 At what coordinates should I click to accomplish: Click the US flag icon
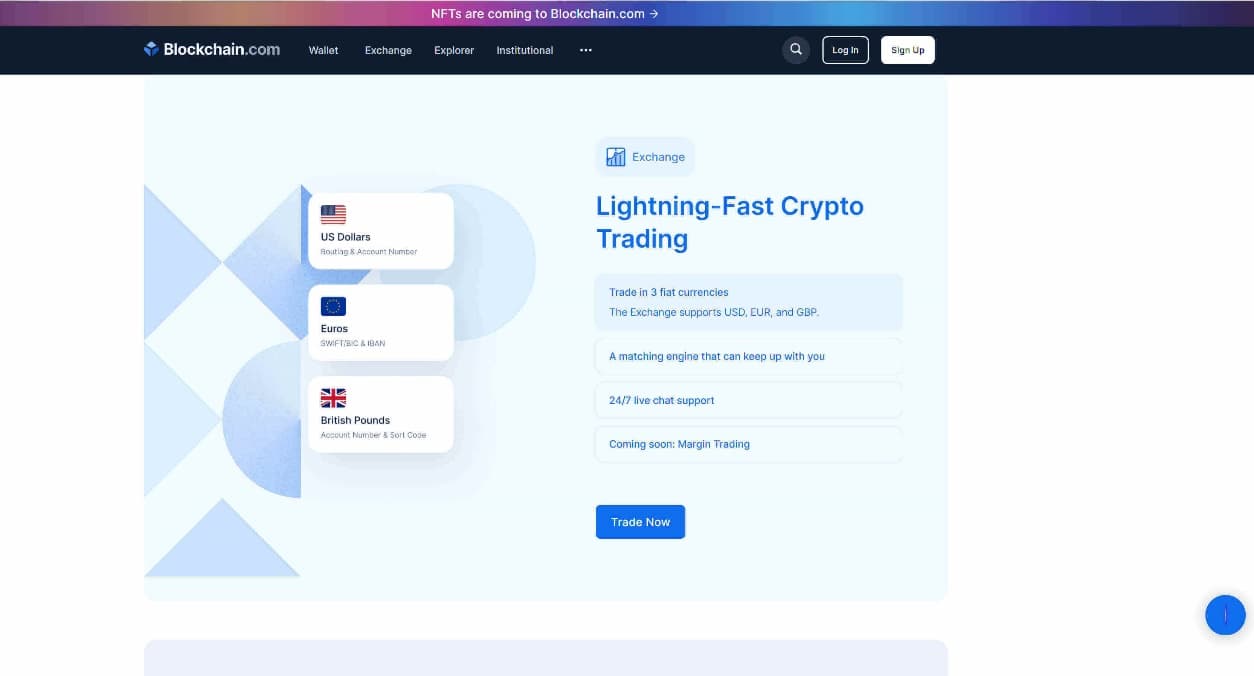click(333, 214)
